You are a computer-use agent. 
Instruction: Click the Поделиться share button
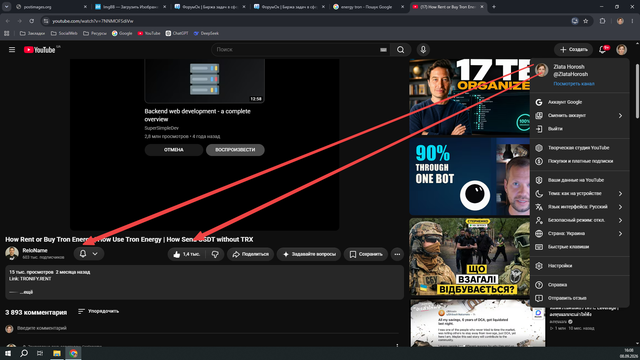tap(251, 254)
